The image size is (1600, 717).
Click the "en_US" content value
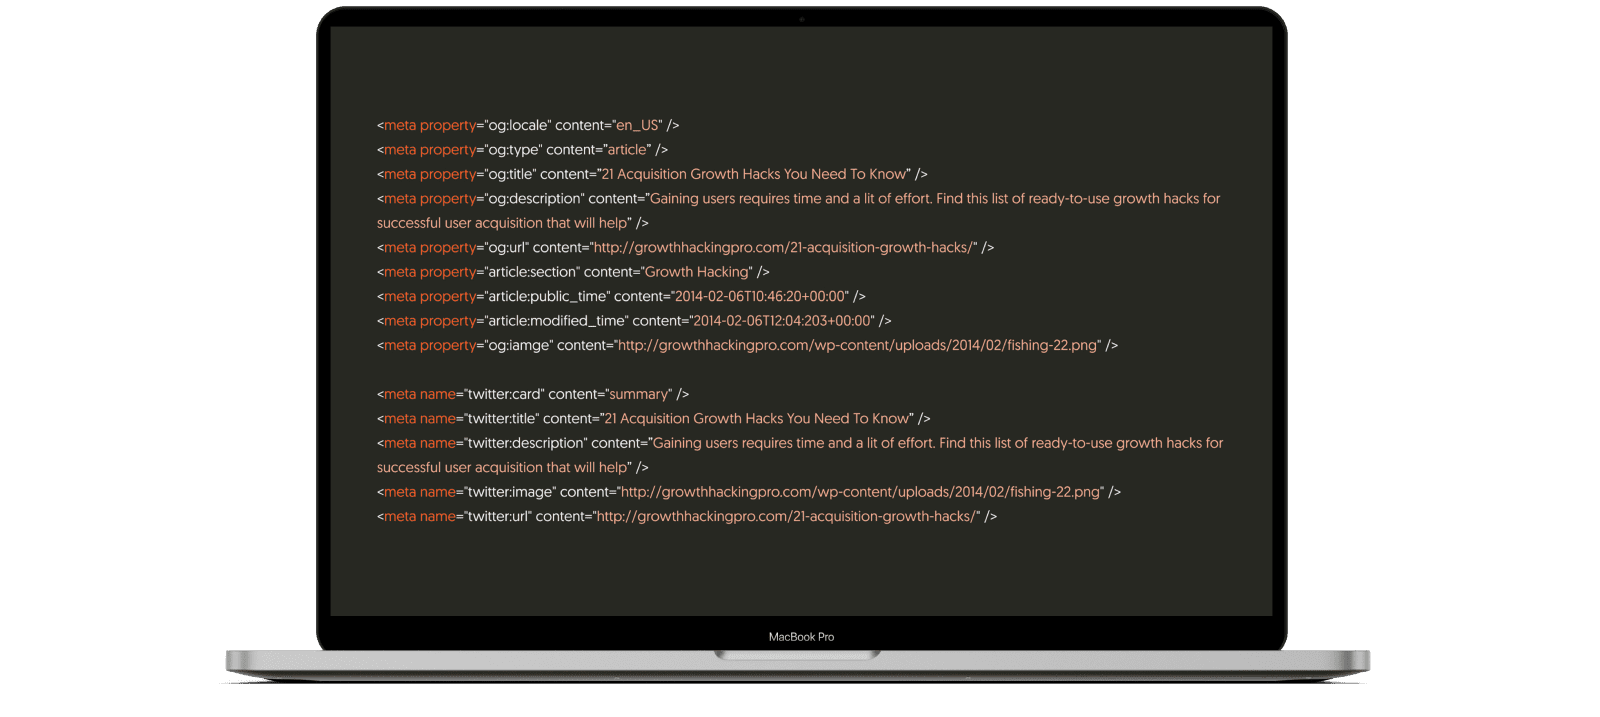[637, 125]
